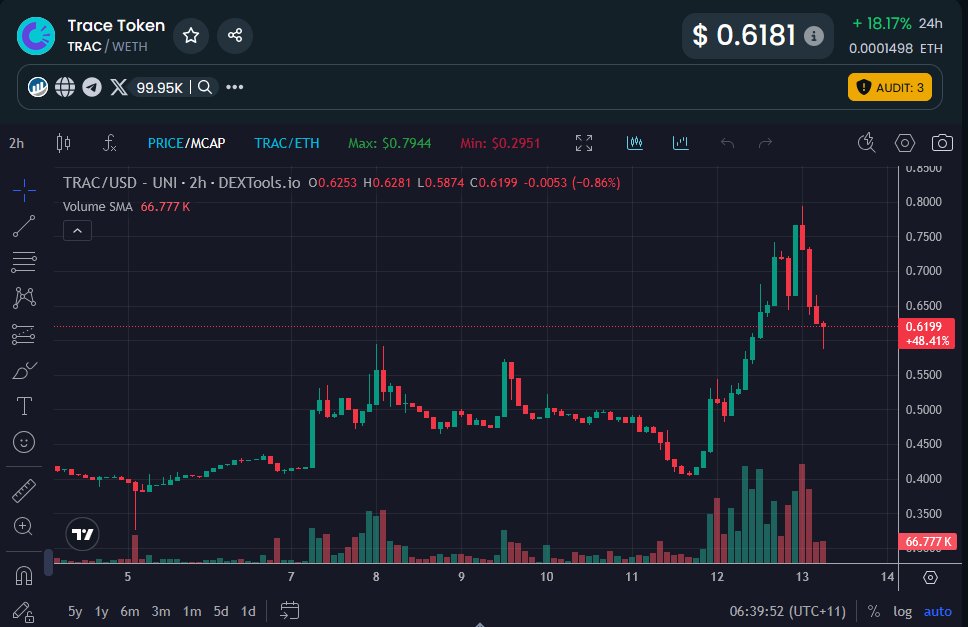Collapse the indicator legend chevron
The width and height of the screenshot is (968, 627).
pos(77,231)
